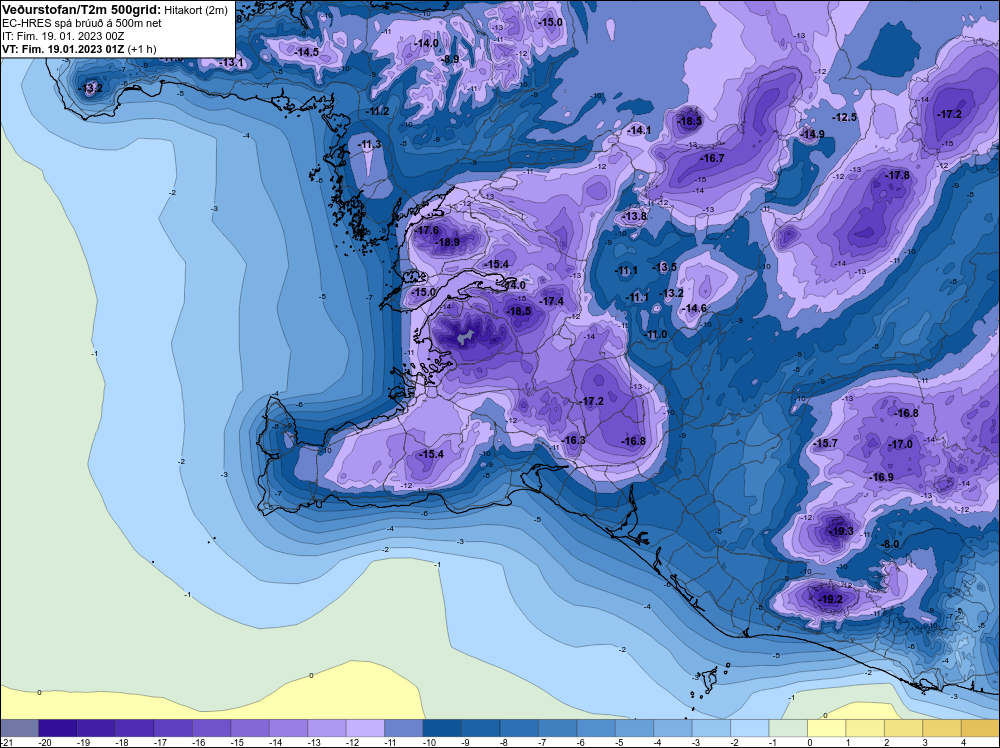Click the -18.9 temperature value

tap(447, 242)
